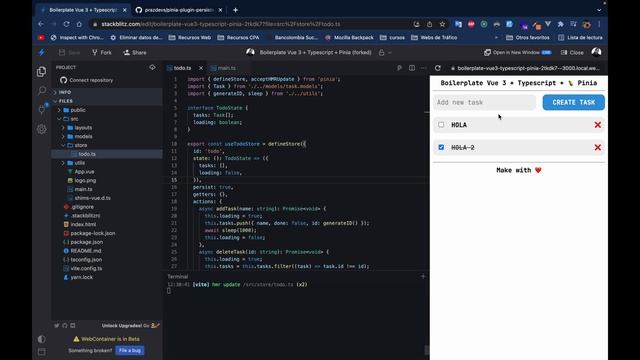Viewport: 640px width, 360px height.
Task: Click the lock icon beside project title
Action: 381,52
